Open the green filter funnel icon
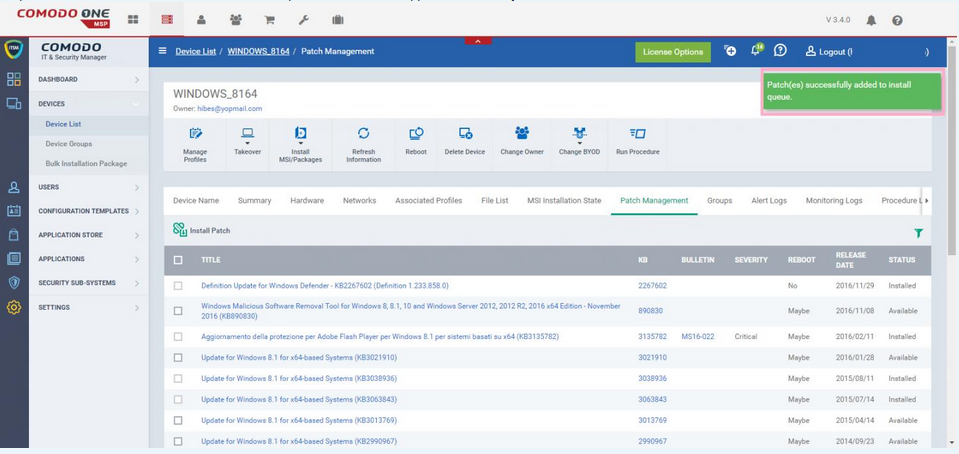The height and width of the screenshot is (454, 959). pos(918,233)
